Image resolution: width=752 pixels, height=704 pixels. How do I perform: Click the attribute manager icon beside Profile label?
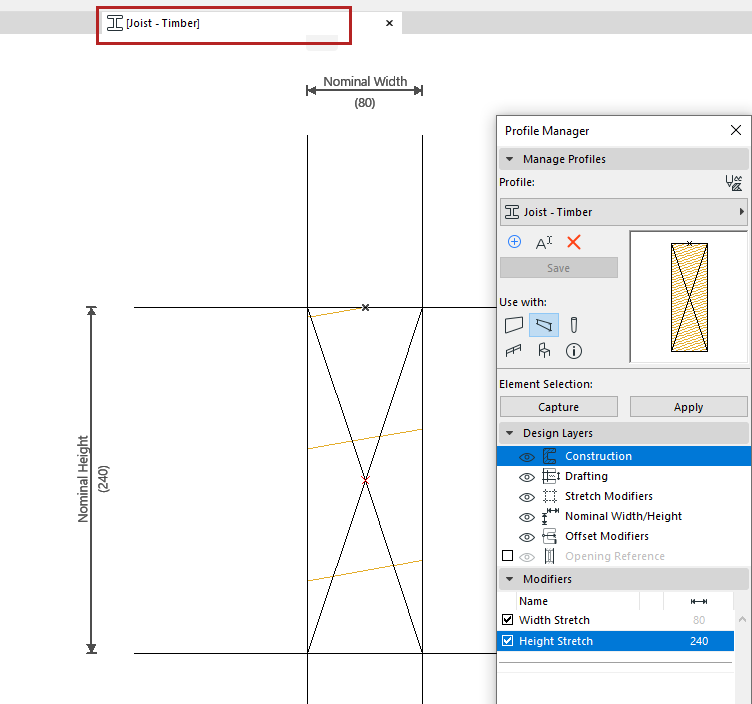click(x=734, y=183)
